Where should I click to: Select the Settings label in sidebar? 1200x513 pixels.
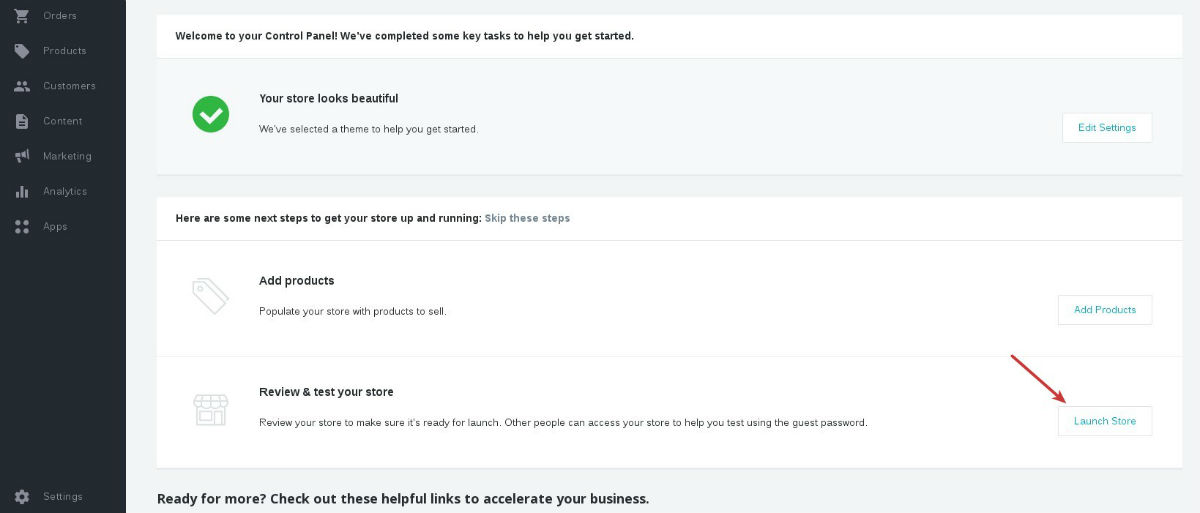point(63,497)
